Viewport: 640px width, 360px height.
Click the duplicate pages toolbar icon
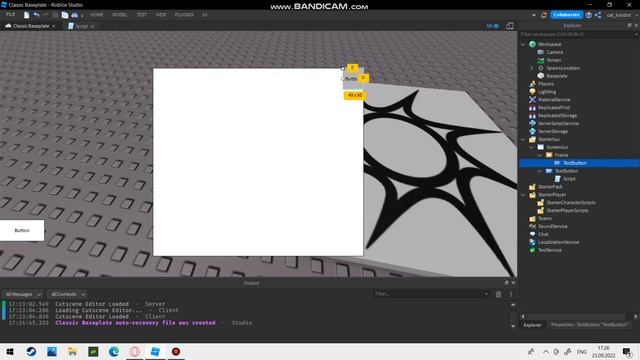pos(65,15)
